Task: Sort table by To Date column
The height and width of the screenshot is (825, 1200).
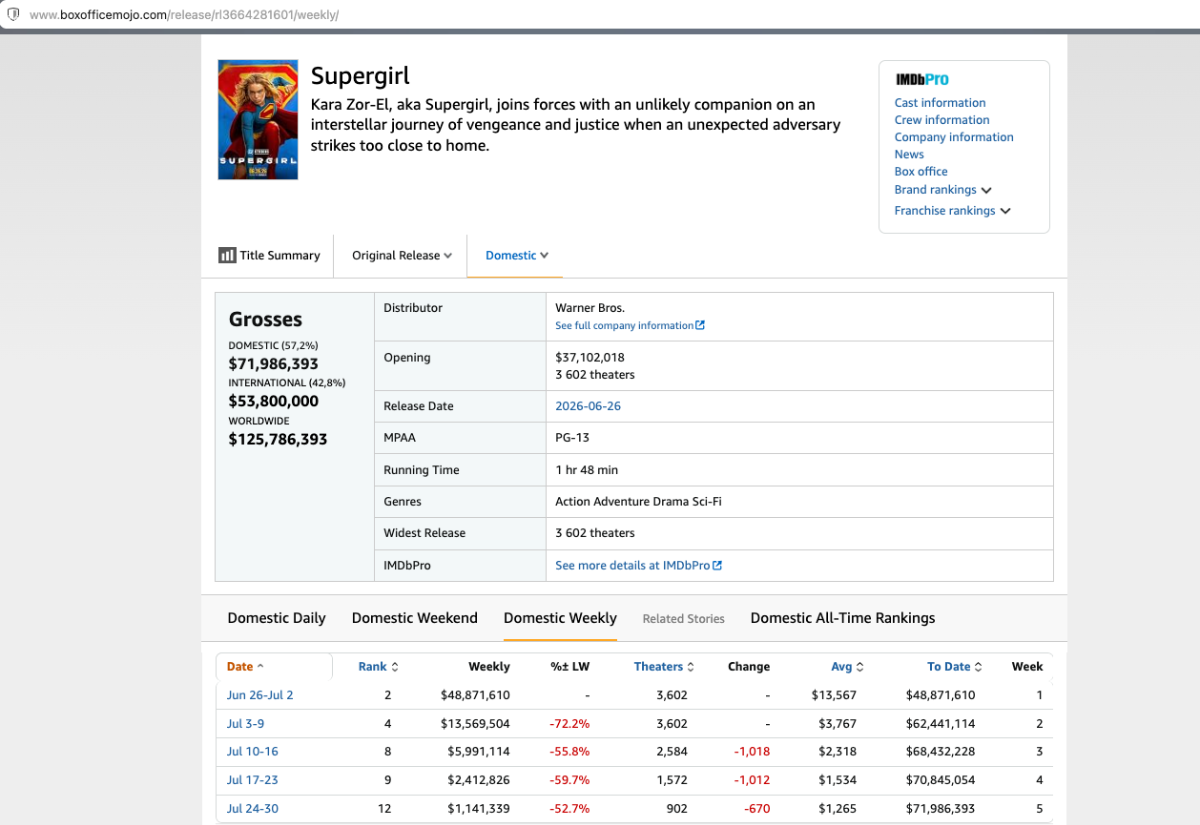Action: 955,666
